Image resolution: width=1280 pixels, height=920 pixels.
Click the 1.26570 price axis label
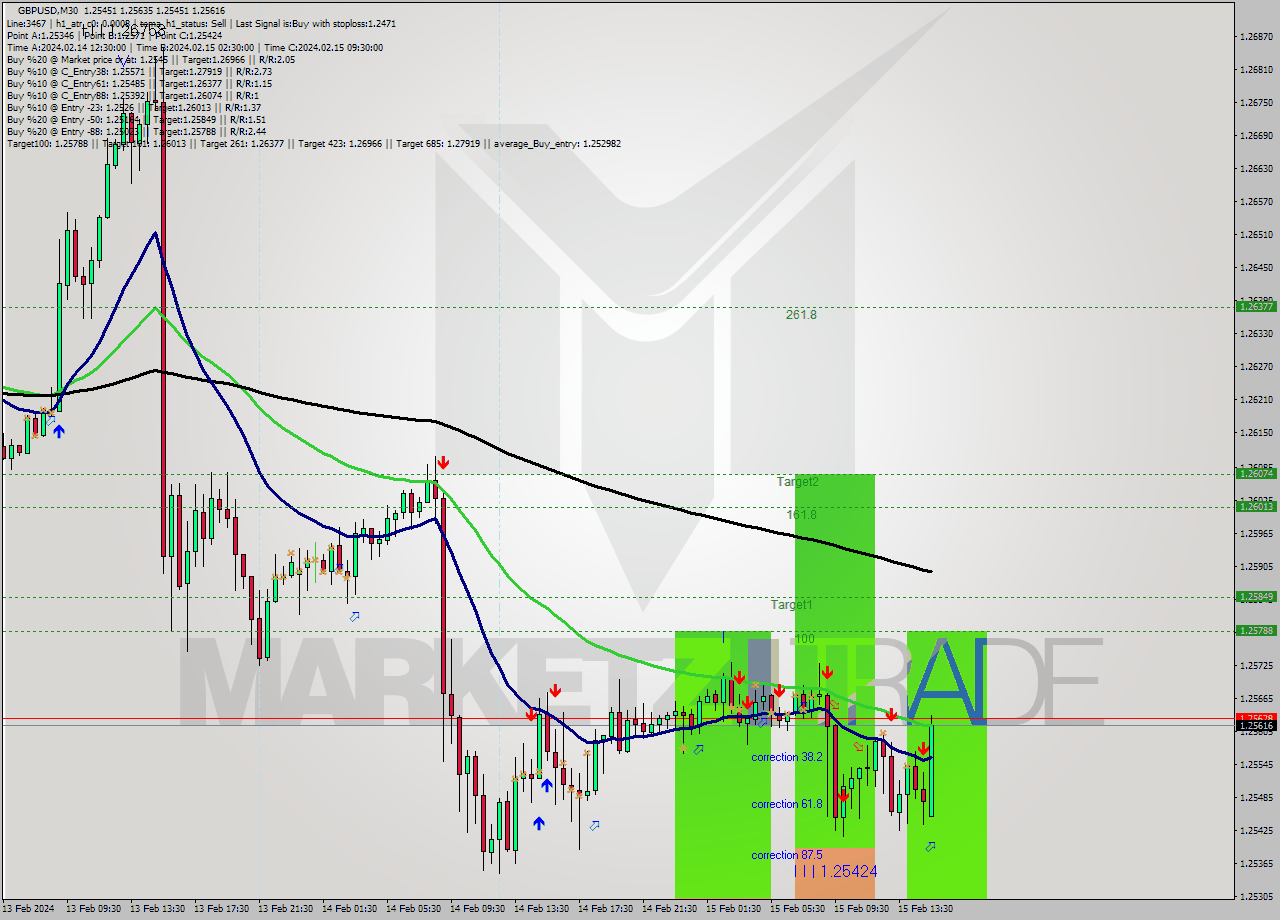(x=1256, y=201)
